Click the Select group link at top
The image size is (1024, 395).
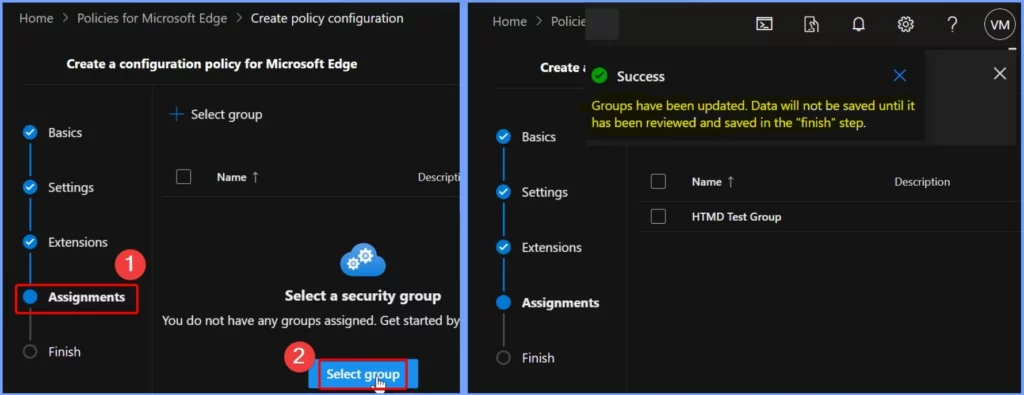pyautogui.click(x=227, y=114)
